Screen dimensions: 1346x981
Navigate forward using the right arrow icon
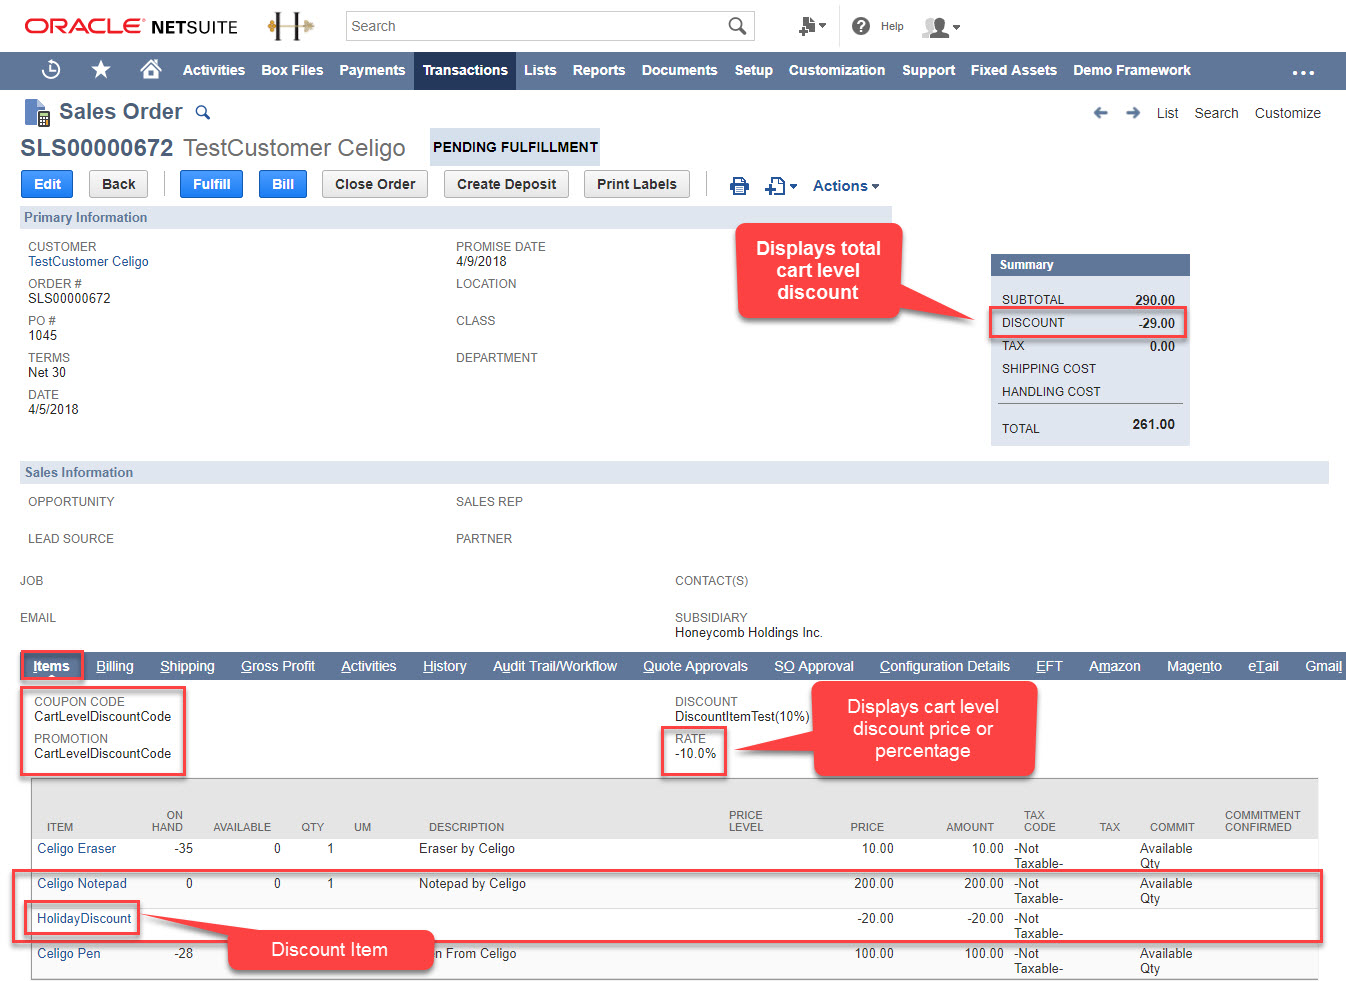(x=1133, y=113)
